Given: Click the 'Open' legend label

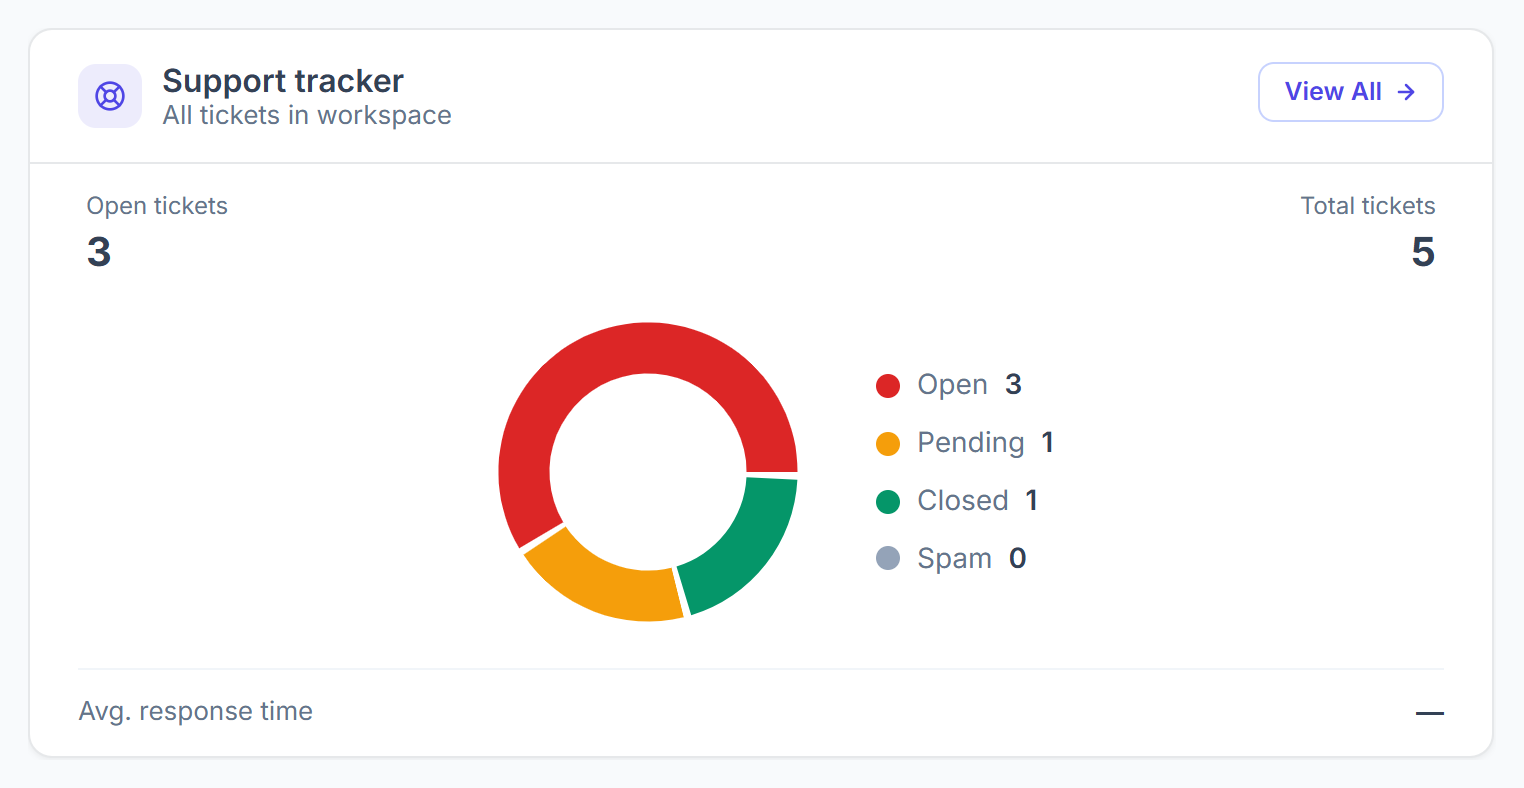Looking at the screenshot, I should click(x=952, y=385).
